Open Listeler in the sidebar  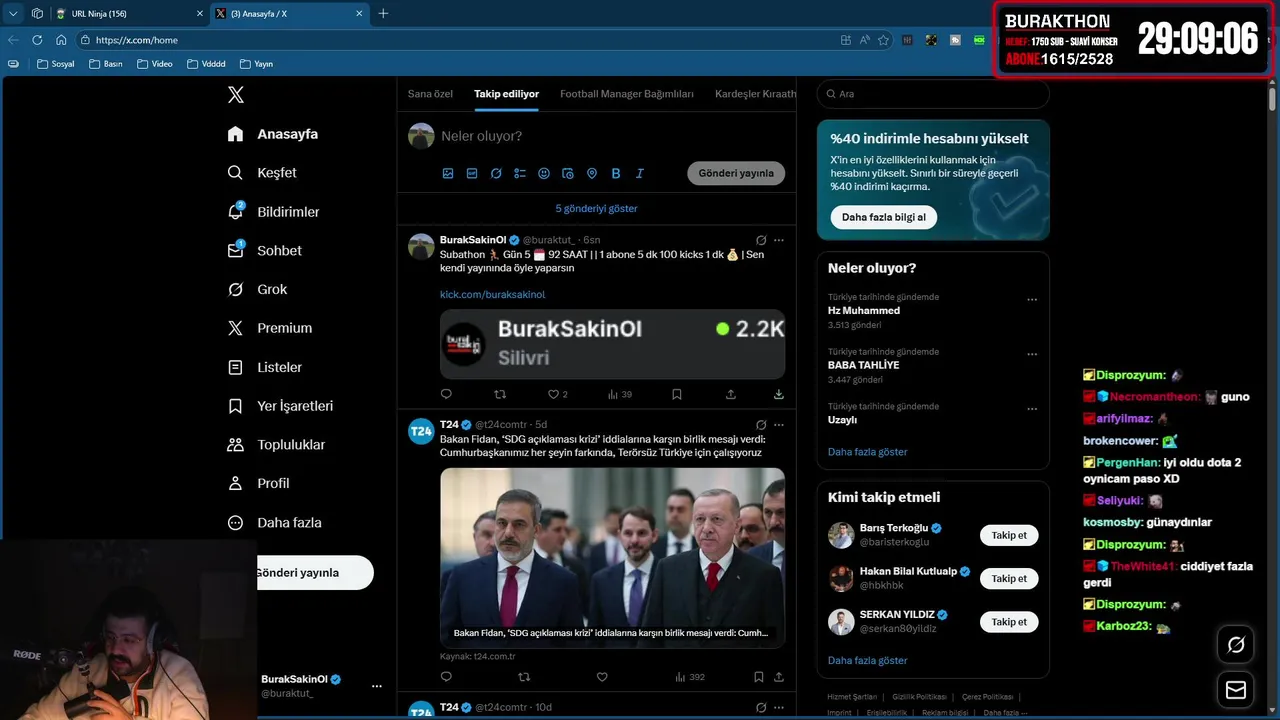pyautogui.click(x=264, y=367)
